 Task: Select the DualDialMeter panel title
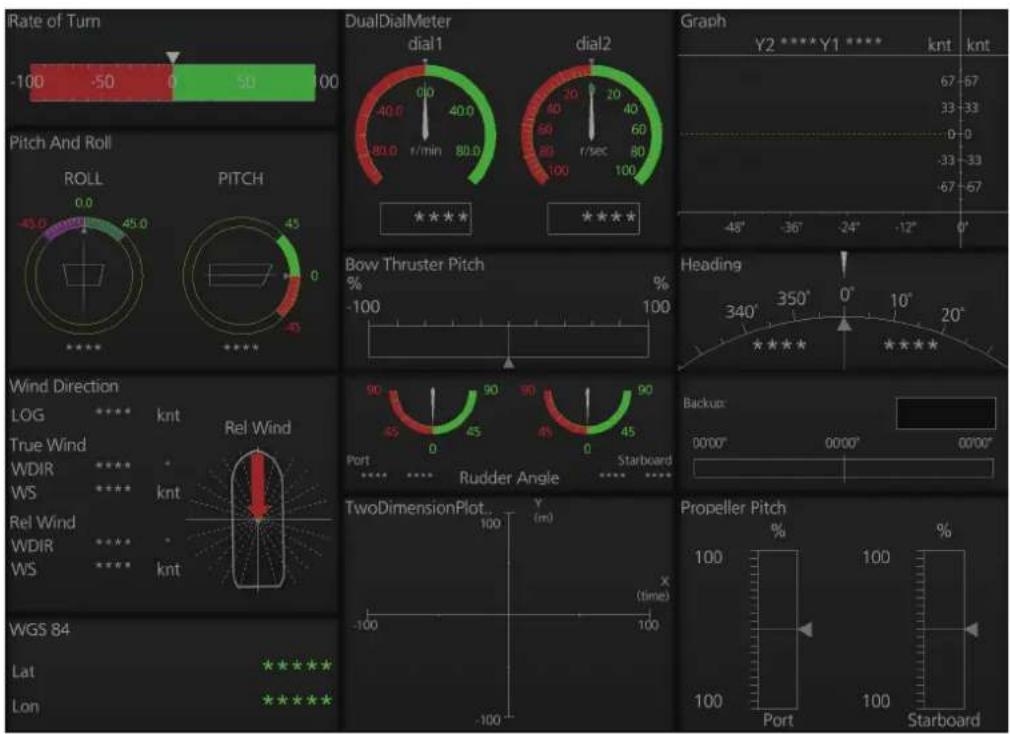click(398, 21)
